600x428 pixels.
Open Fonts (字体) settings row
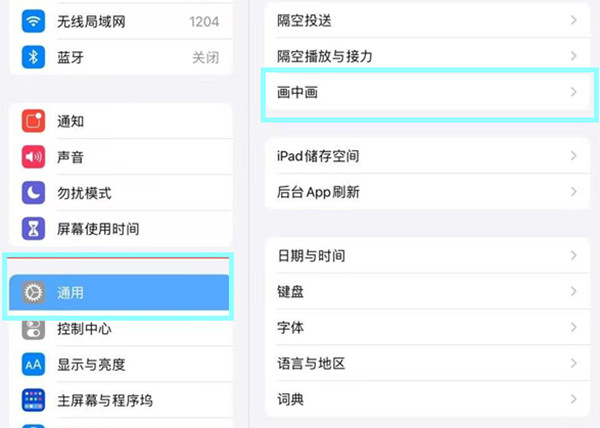tap(291, 328)
